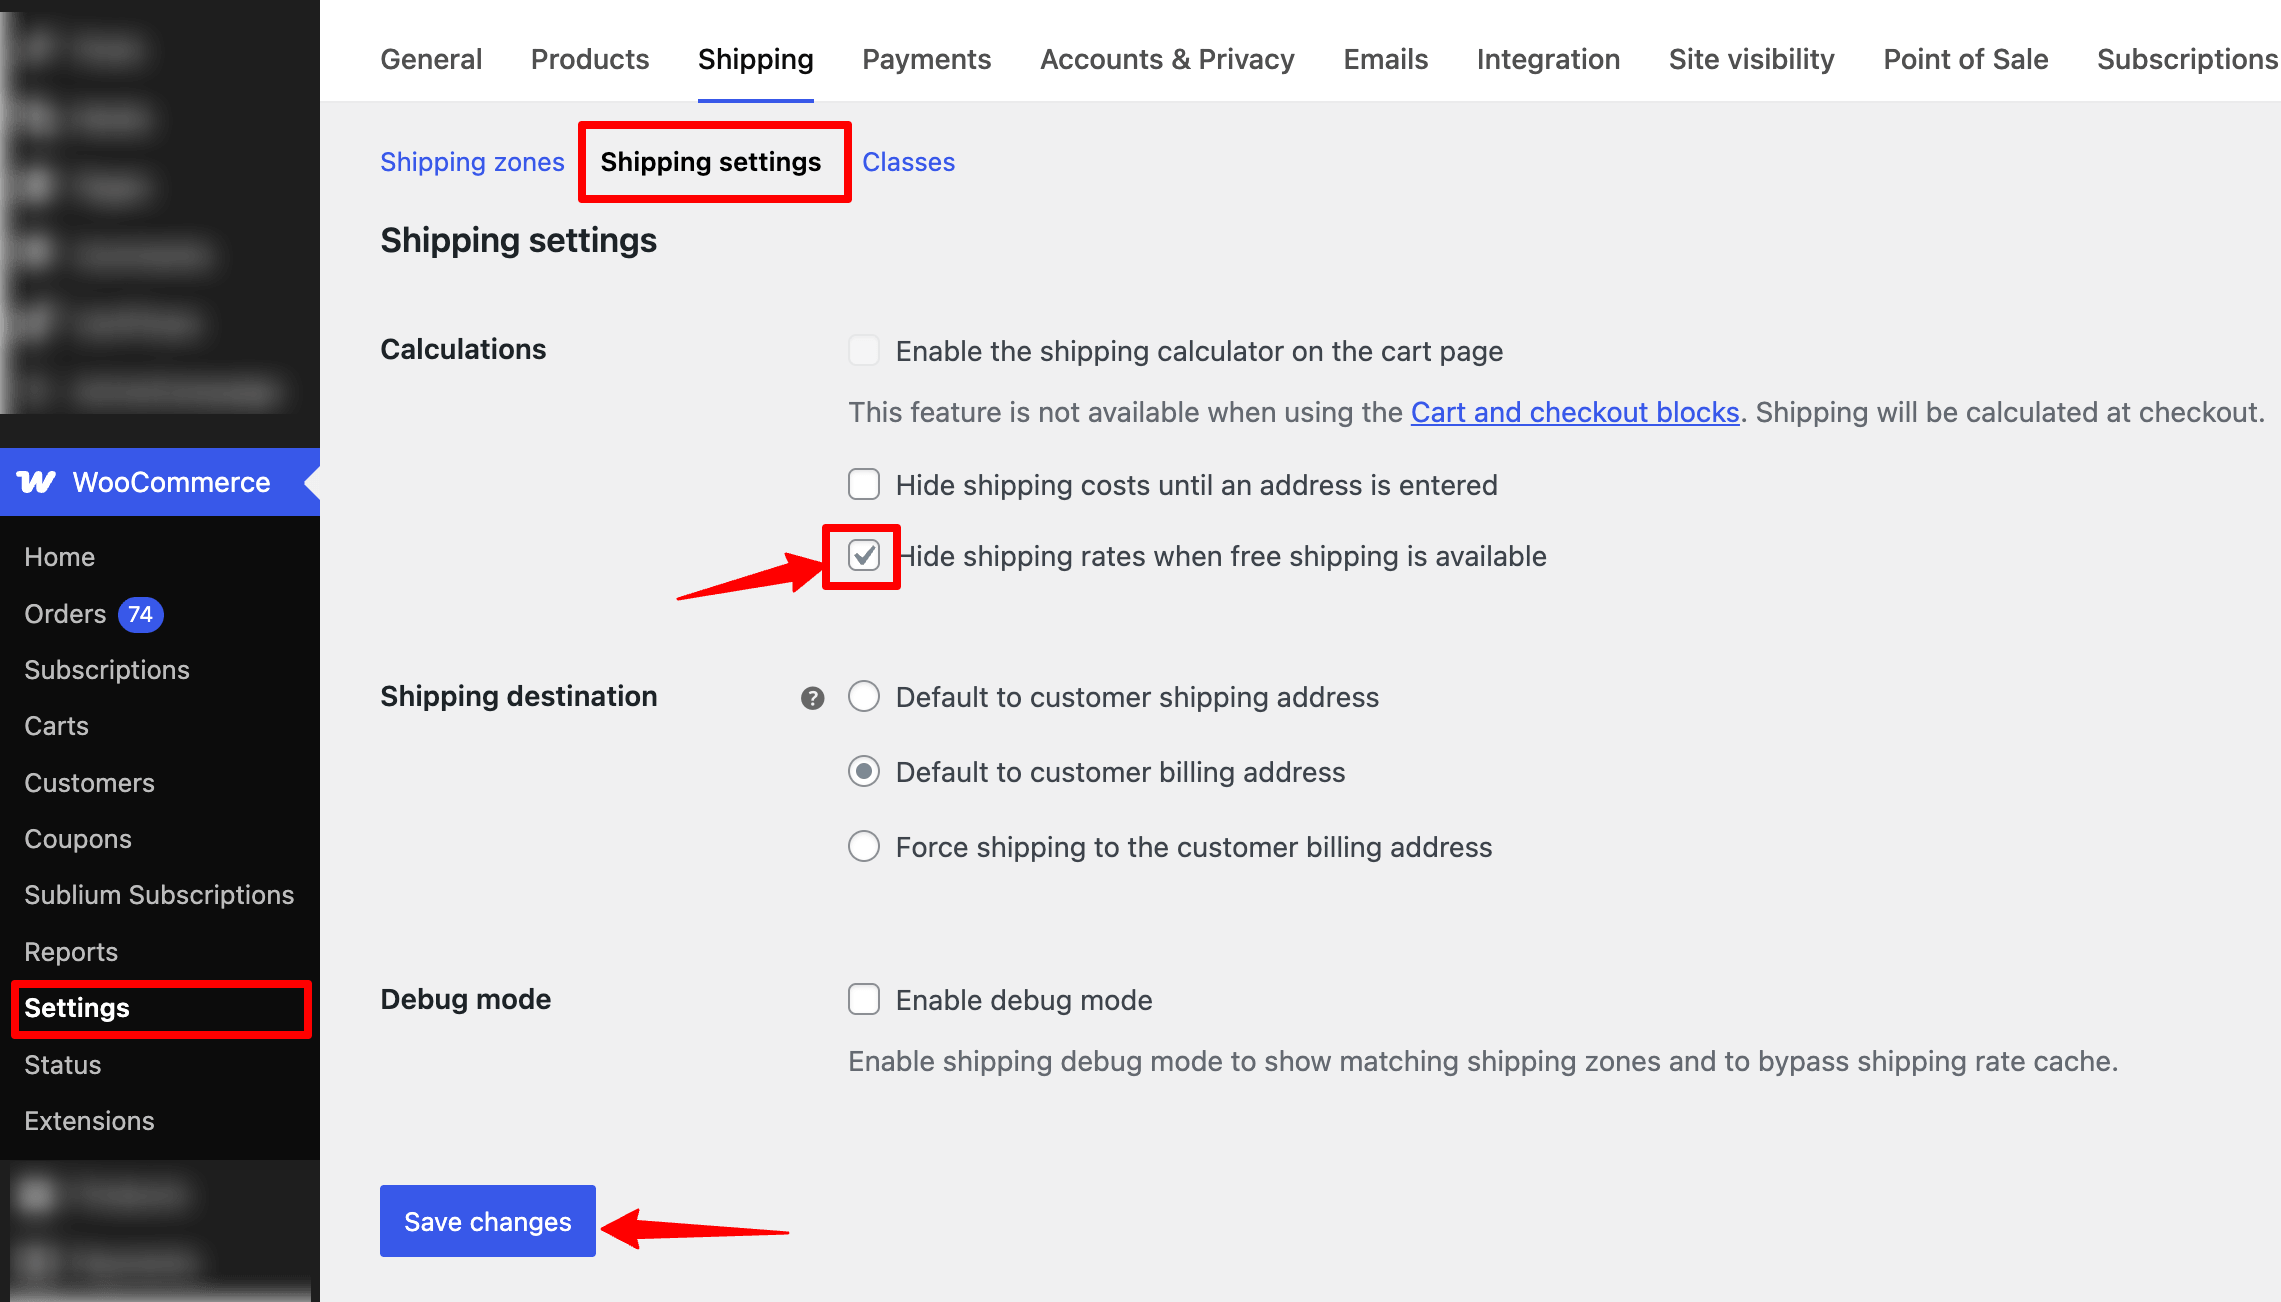Switch to the Point of Sale tab
The height and width of the screenshot is (1302, 2281).
coord(1965,59)
